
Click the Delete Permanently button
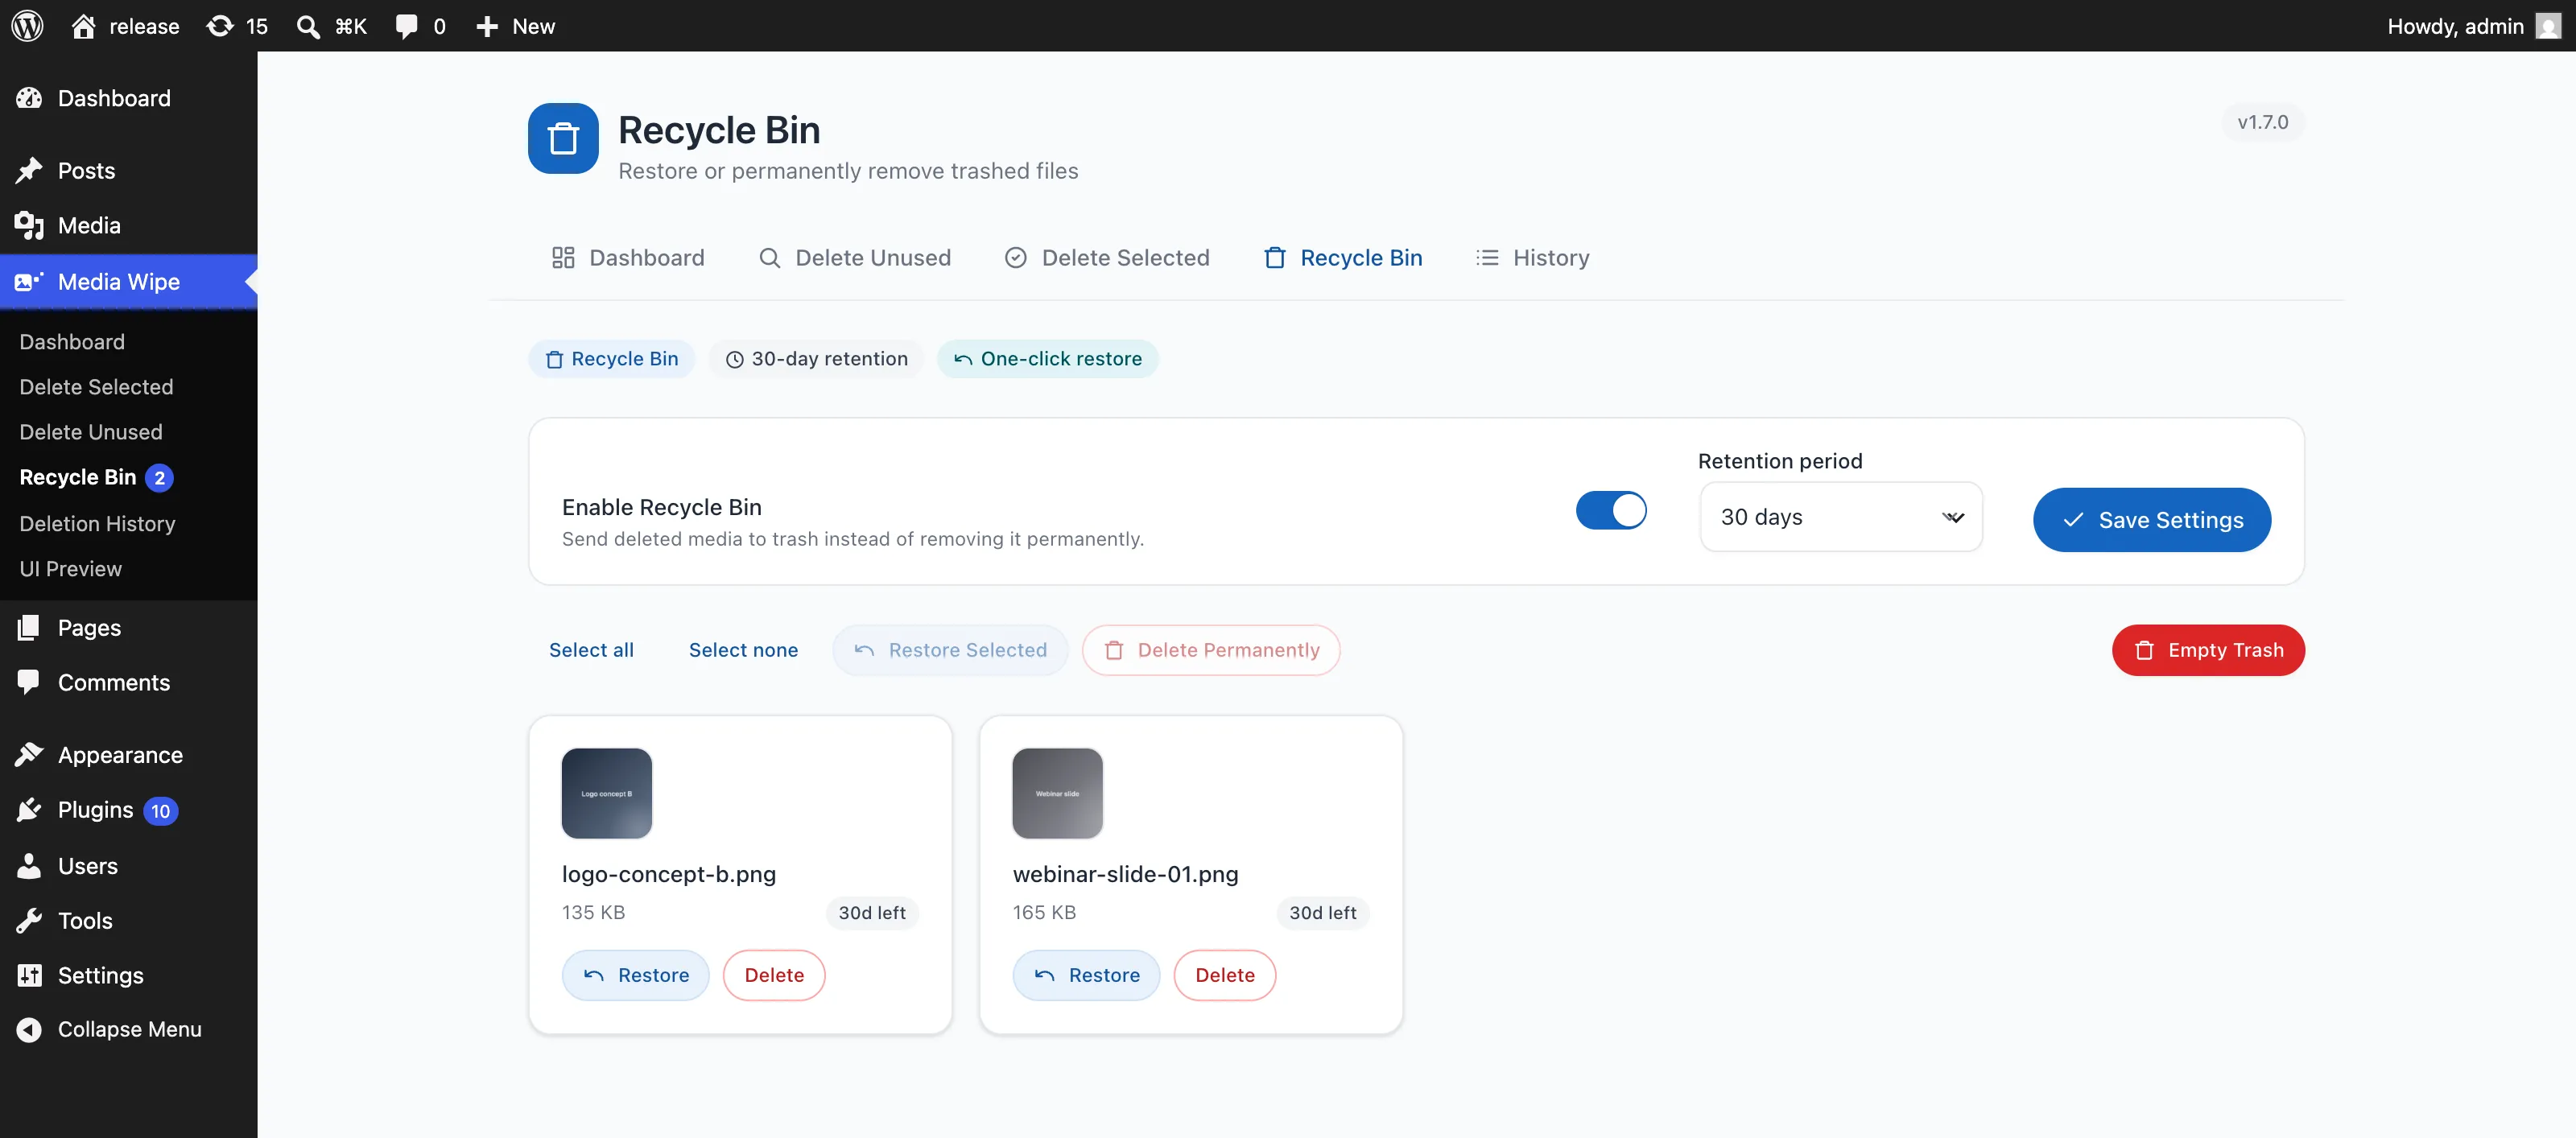1211,650
